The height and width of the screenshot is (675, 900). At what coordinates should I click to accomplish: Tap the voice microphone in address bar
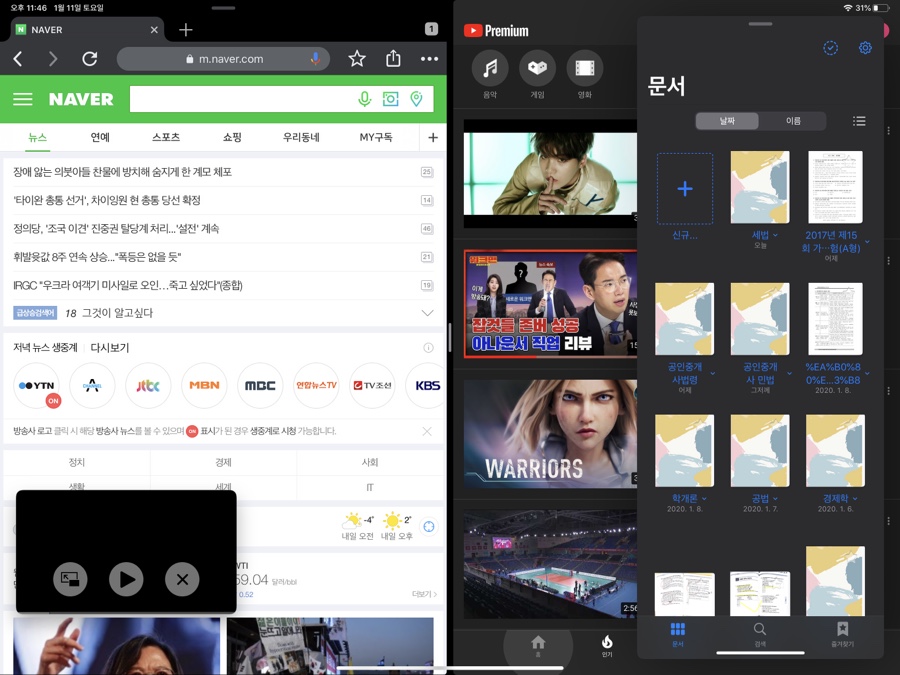click(x=315, y=59)
